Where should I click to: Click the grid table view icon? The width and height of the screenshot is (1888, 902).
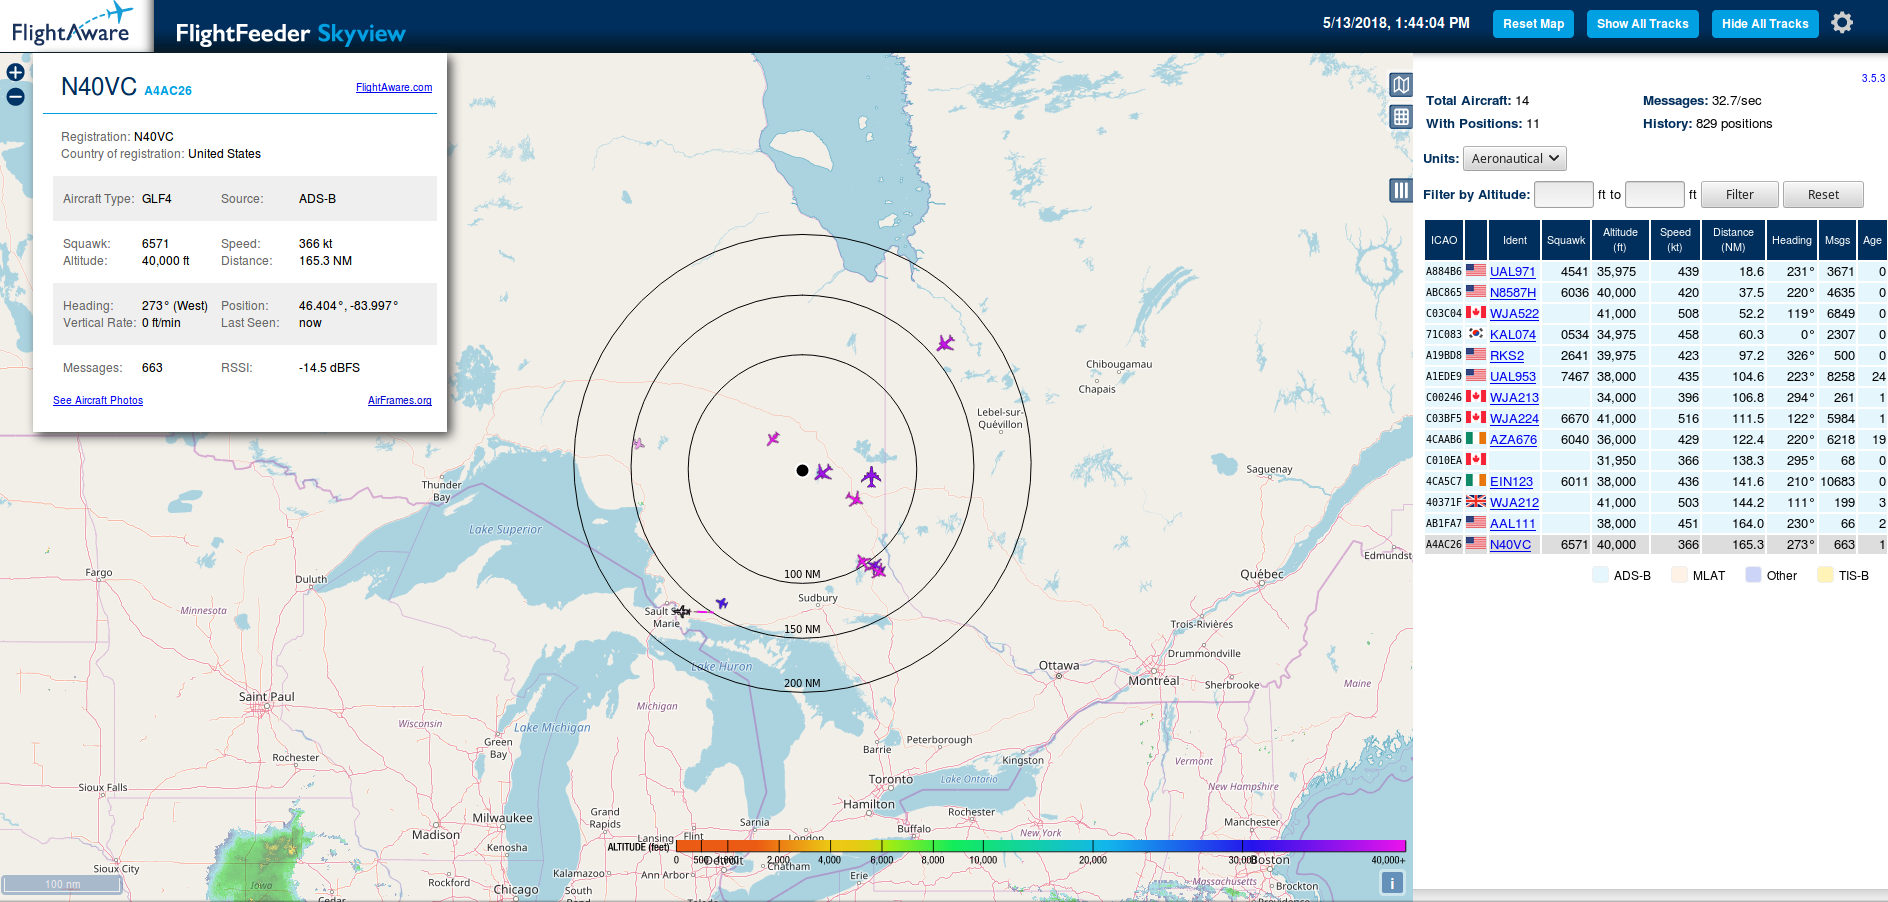(x=1401, y=117)
